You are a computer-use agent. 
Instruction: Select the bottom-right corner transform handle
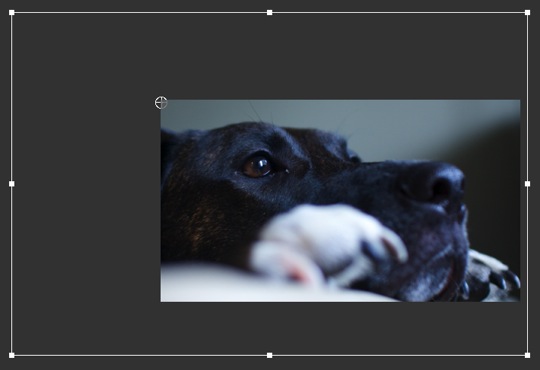coord(528,355)
